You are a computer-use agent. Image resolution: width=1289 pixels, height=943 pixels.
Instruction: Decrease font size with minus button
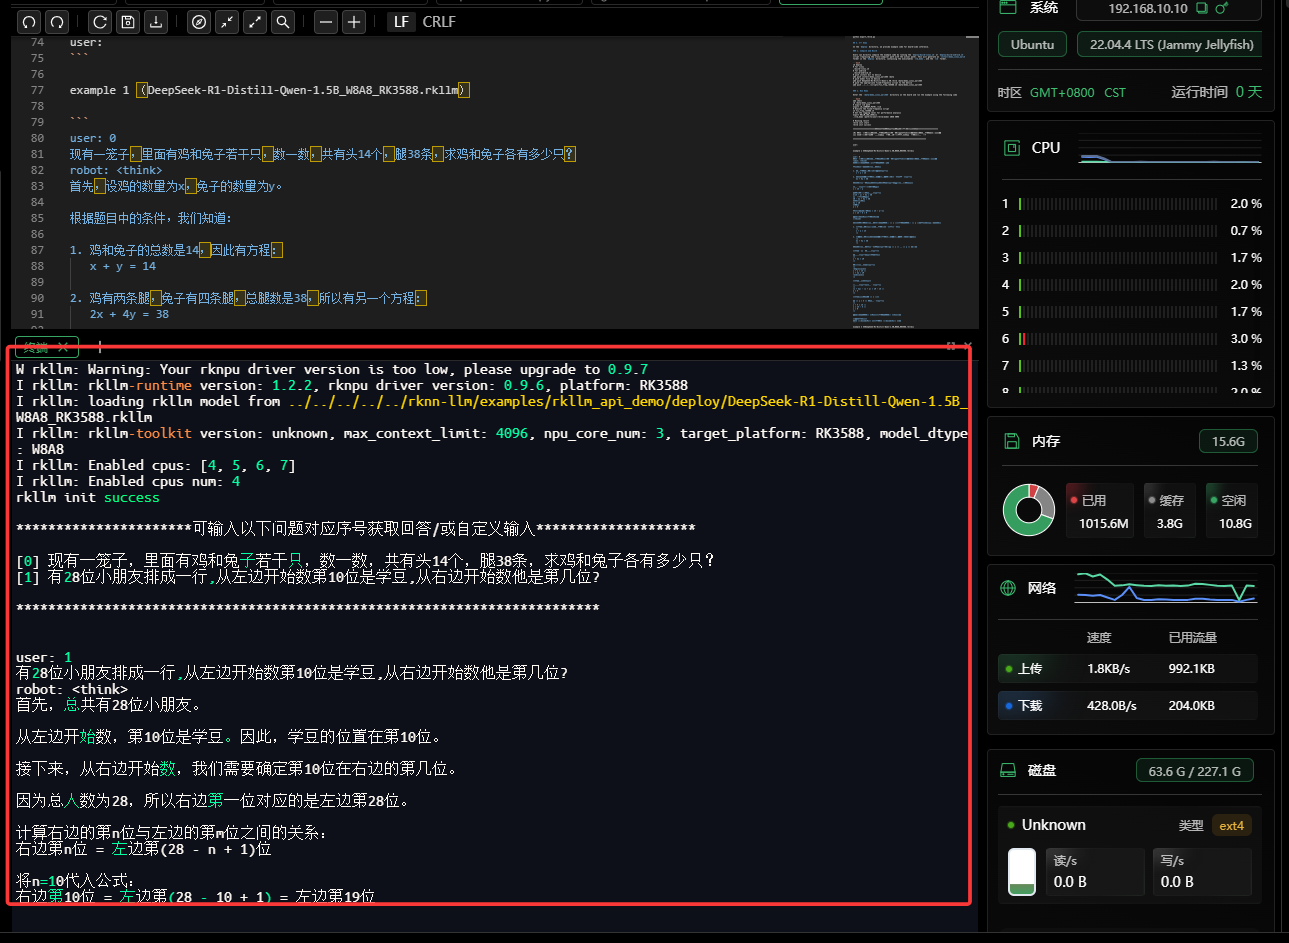[326, 21]
